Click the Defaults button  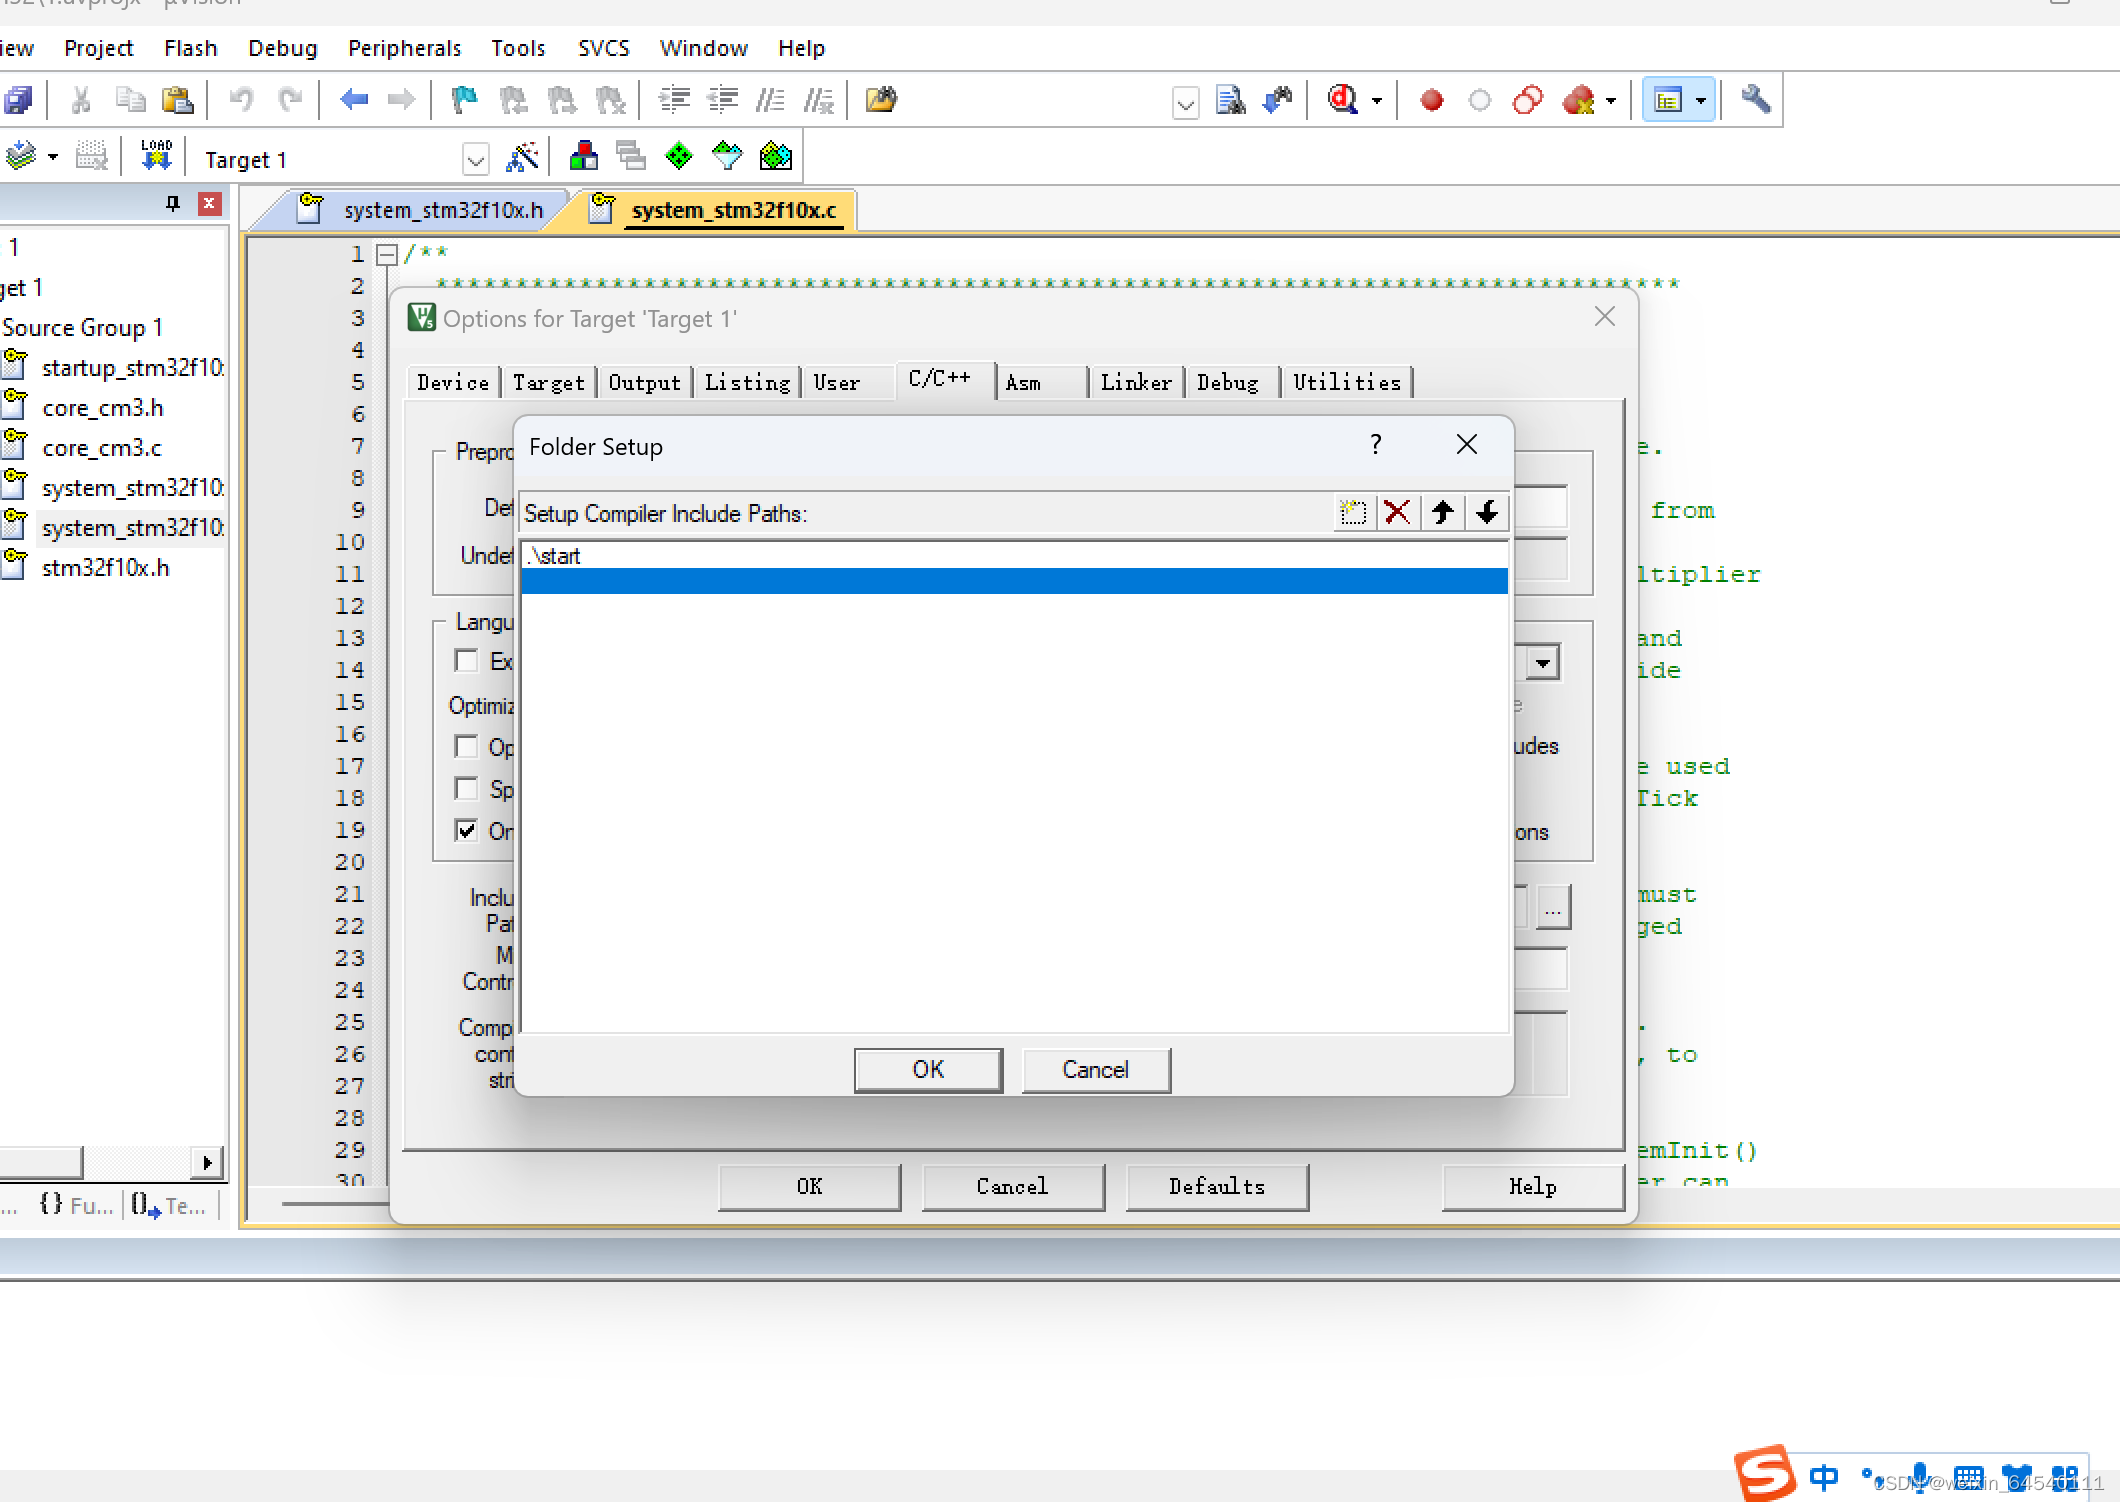coord(1217,1187)
